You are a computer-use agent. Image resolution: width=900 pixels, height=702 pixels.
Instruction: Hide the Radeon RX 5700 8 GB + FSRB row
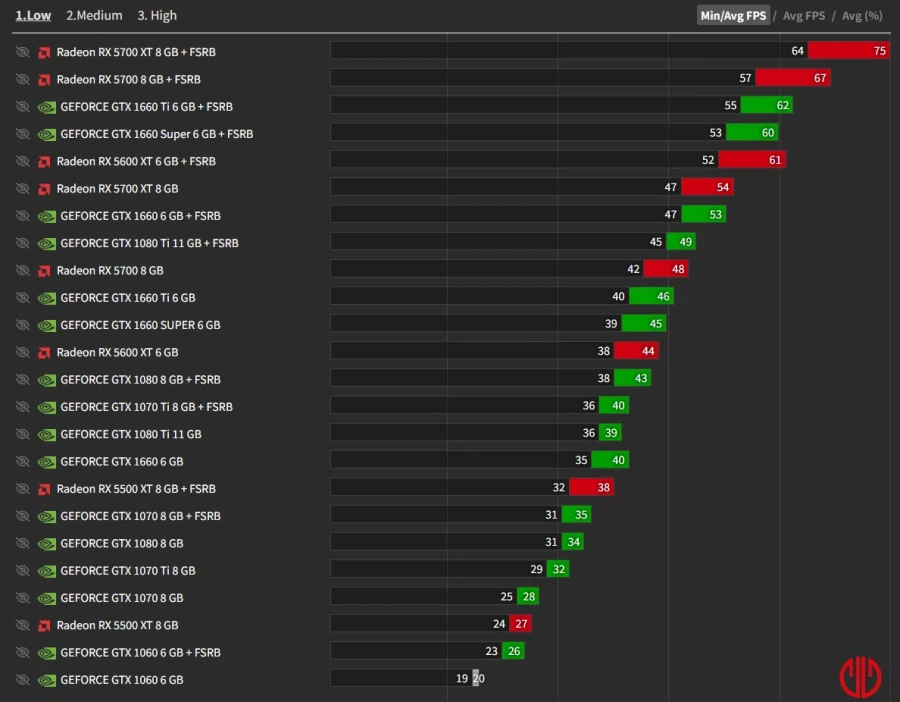pos(22,79)
